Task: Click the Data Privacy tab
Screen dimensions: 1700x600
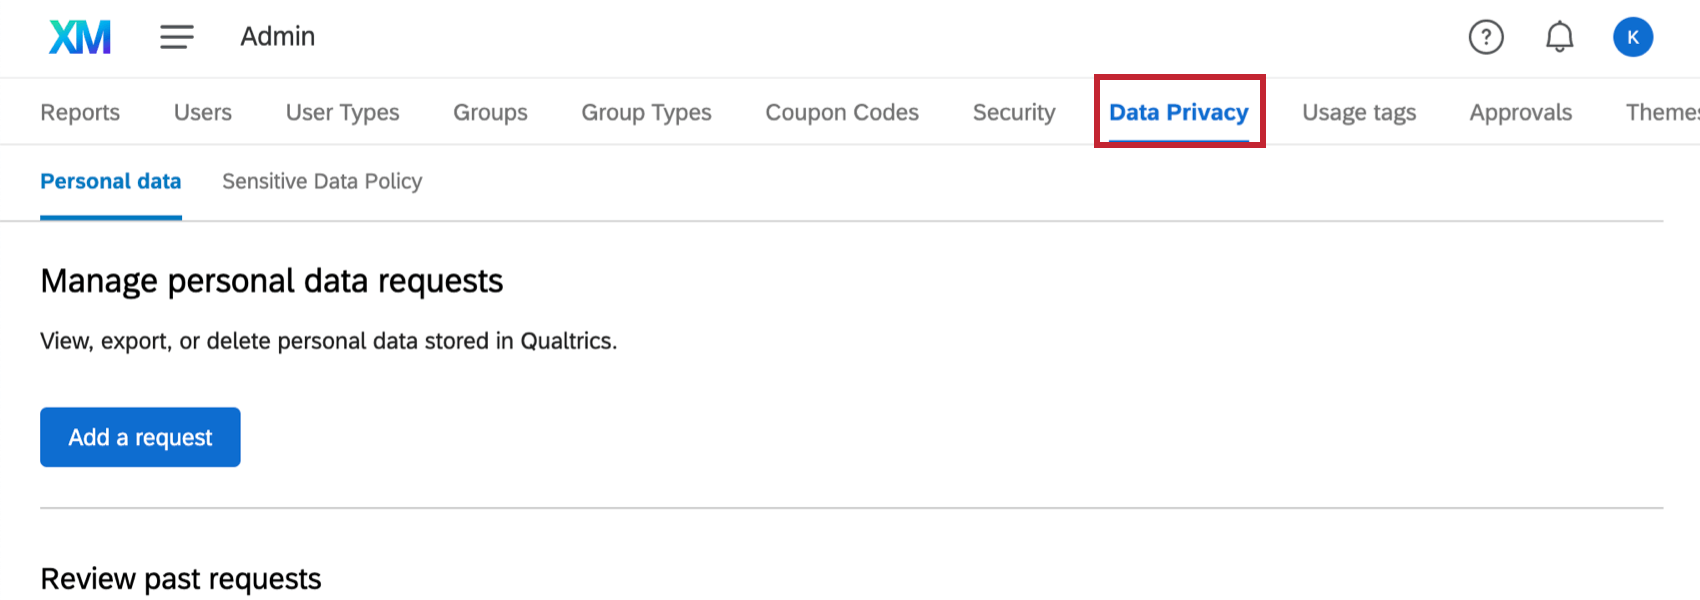Action: tap(1179, 112)
